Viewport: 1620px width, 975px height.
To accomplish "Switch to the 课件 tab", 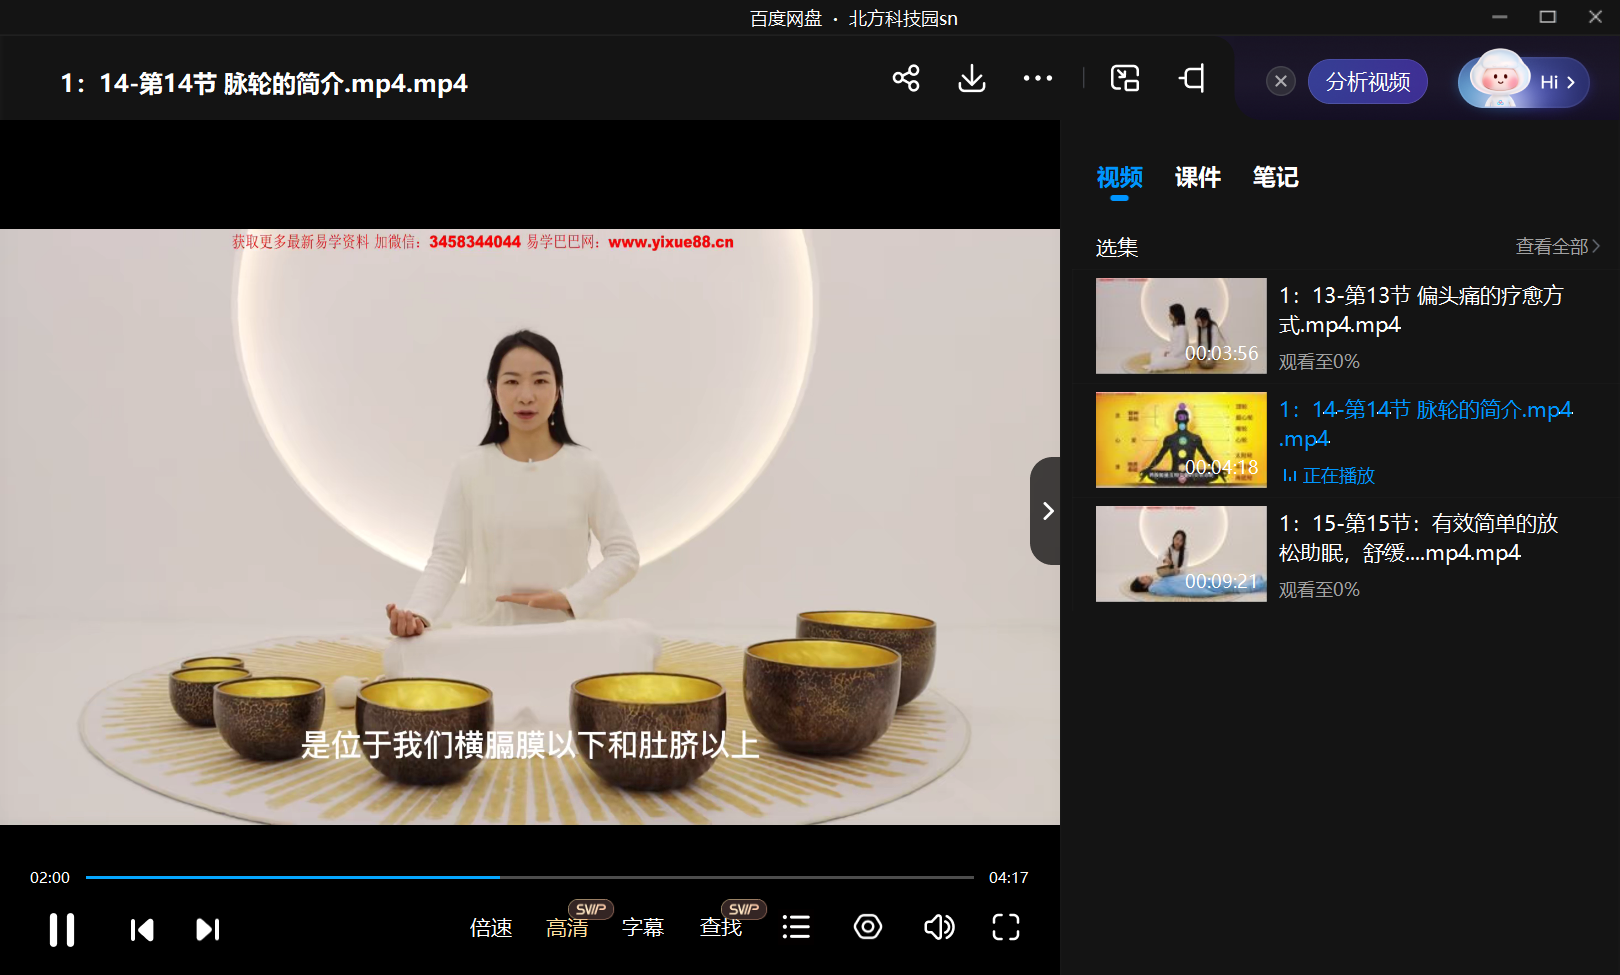I will coord(1197,177).
